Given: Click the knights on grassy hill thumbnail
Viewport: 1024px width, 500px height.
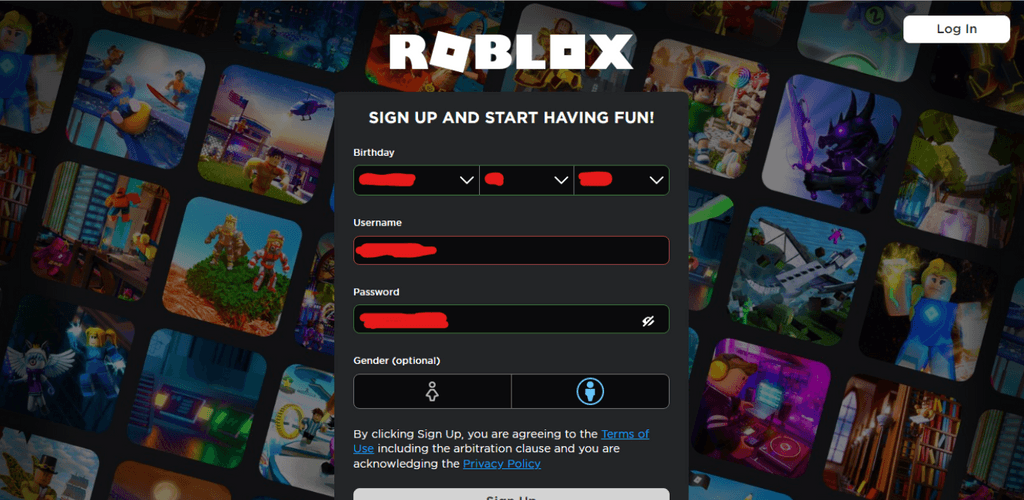Looking at the screenshot, I should 232,266.
